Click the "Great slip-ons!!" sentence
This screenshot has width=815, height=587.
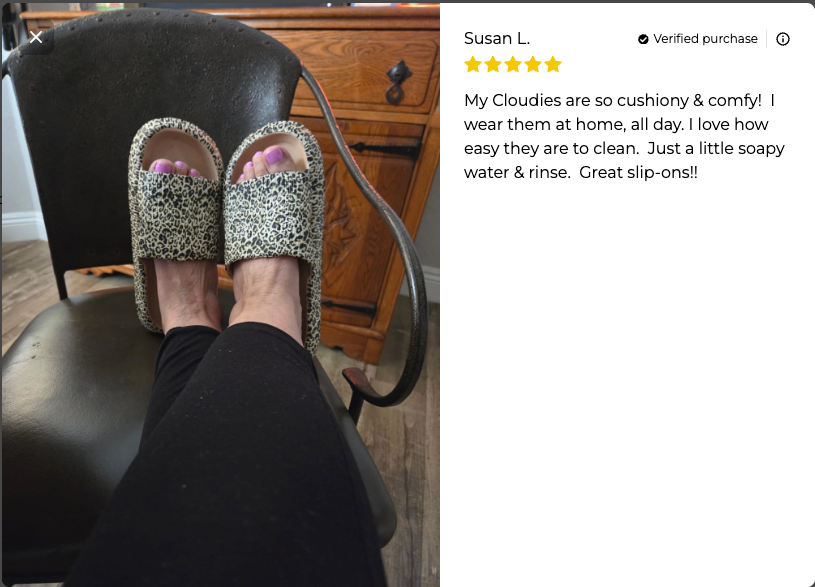[x=638, y=172]
